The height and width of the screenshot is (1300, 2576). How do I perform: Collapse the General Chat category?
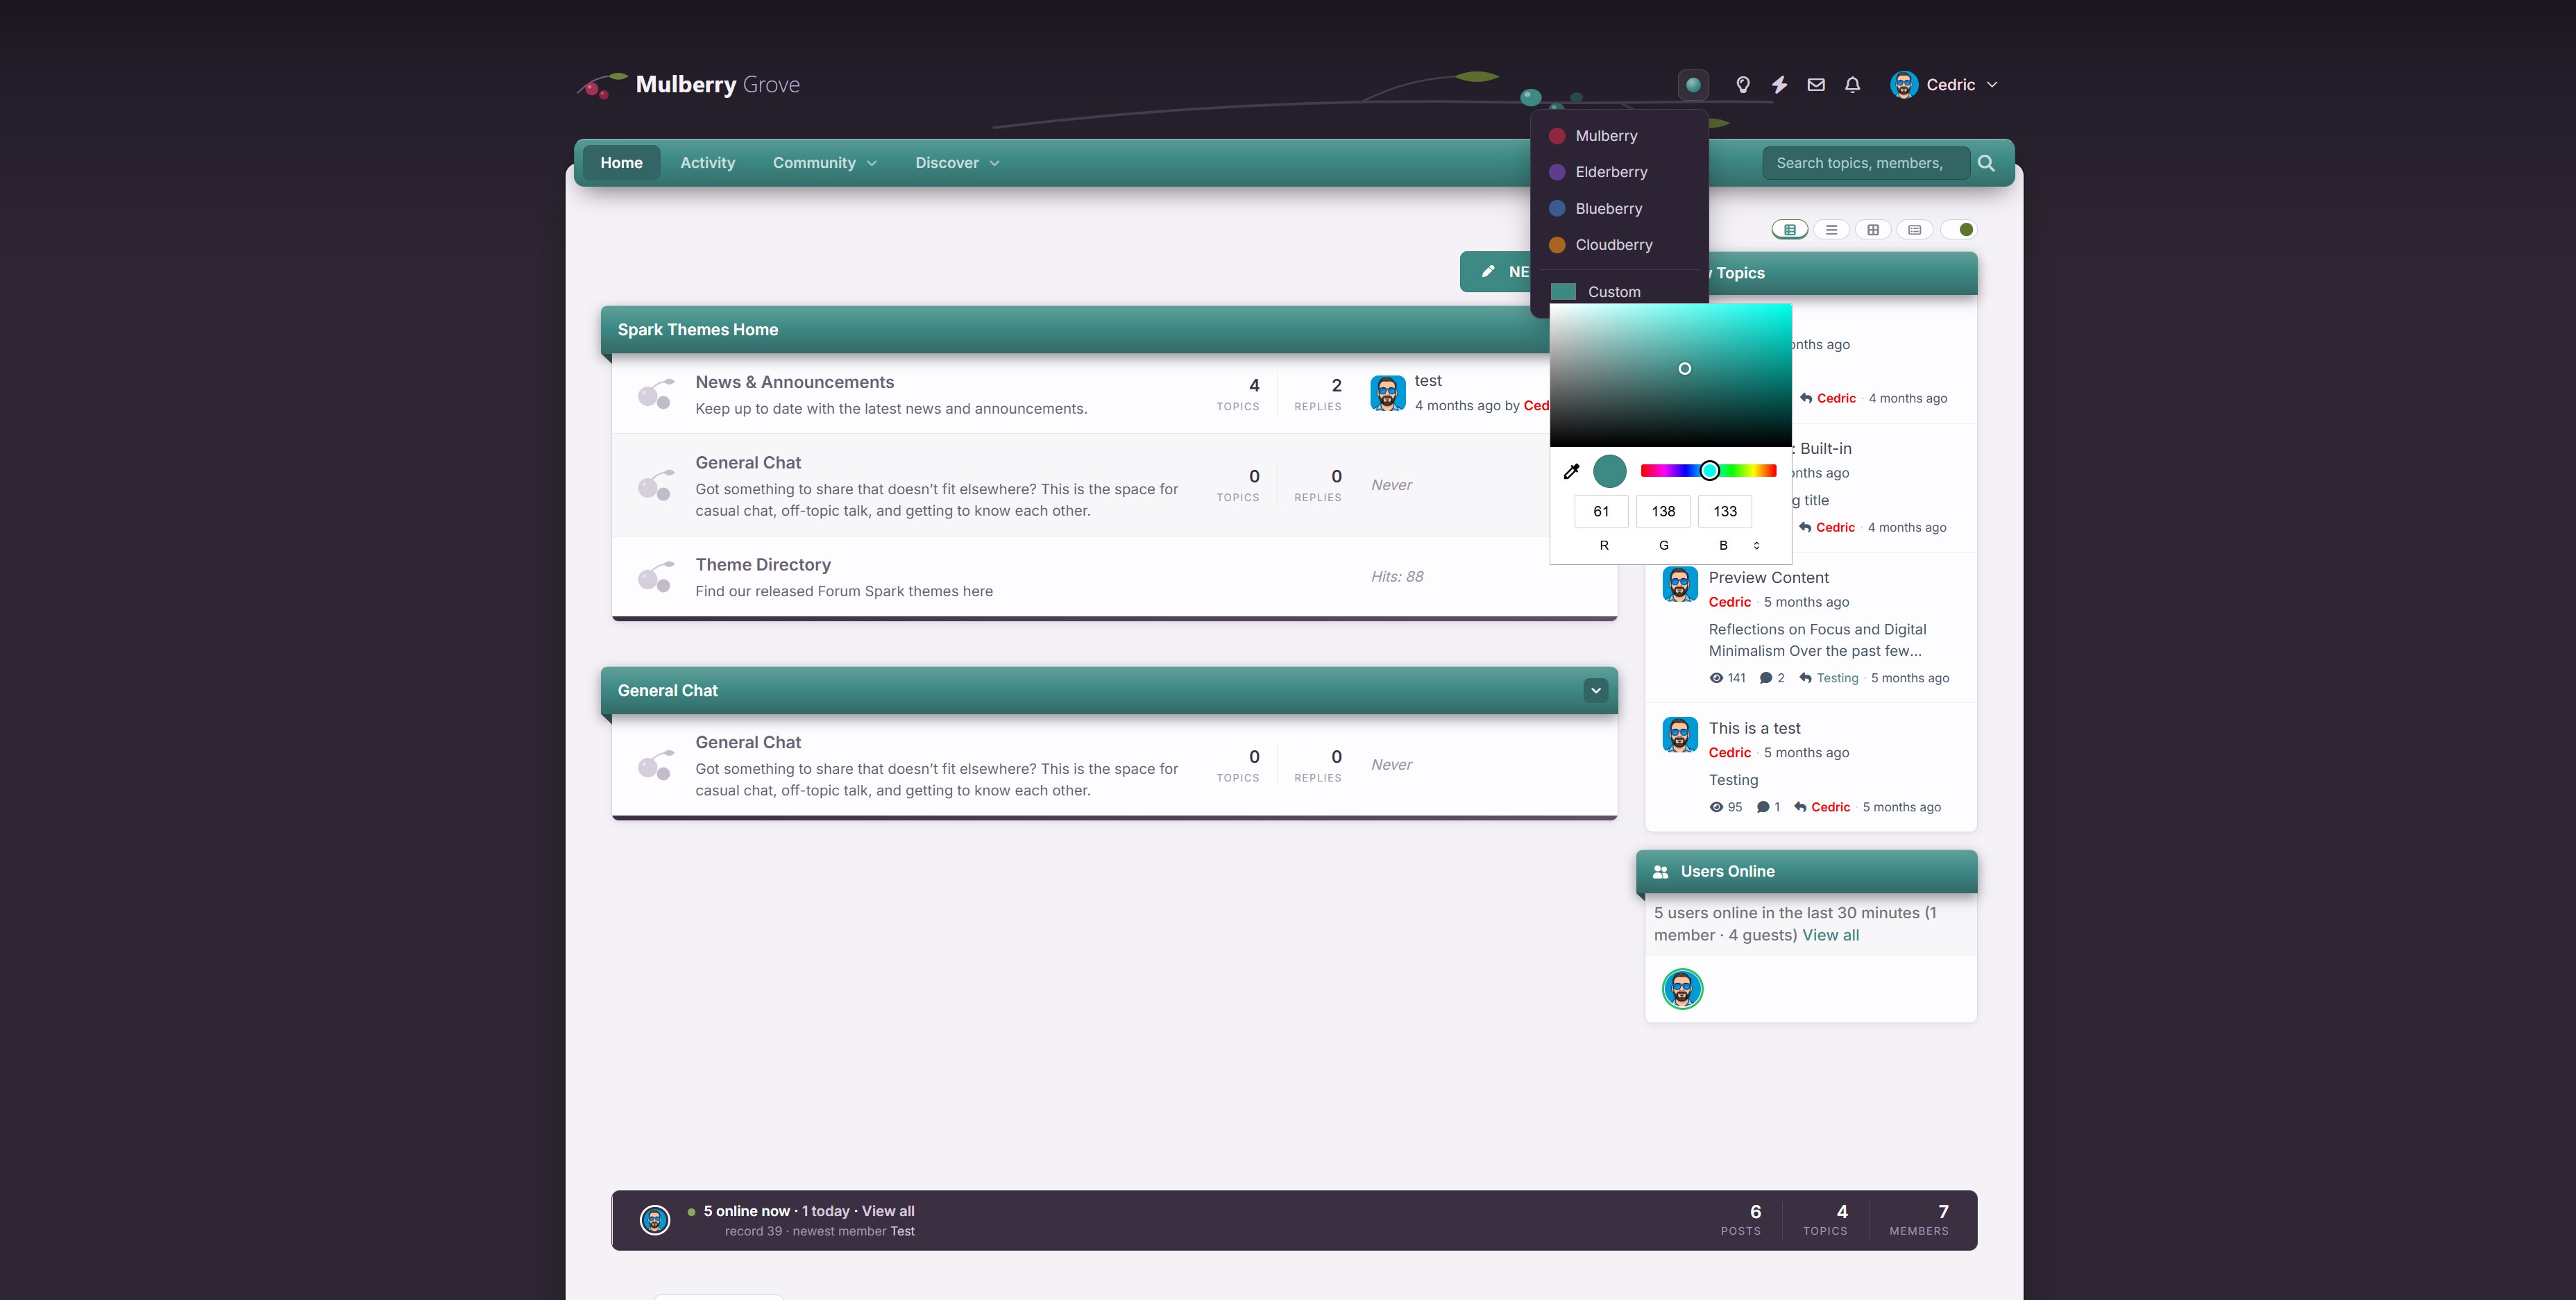1596,690
